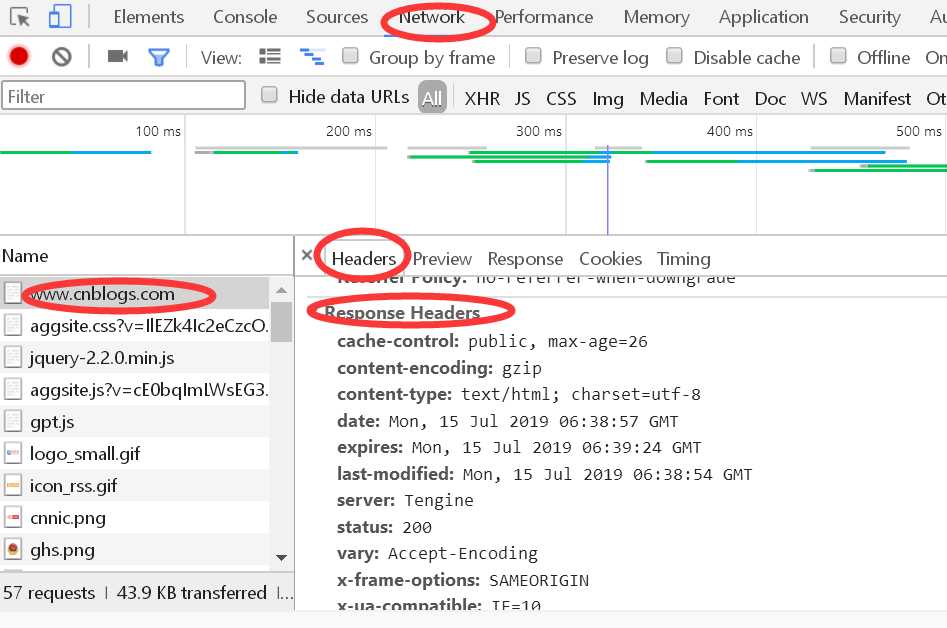Viewport: 947px width, 628px height.
Task: Toggle the Offline checkbox
Action: 838,56
